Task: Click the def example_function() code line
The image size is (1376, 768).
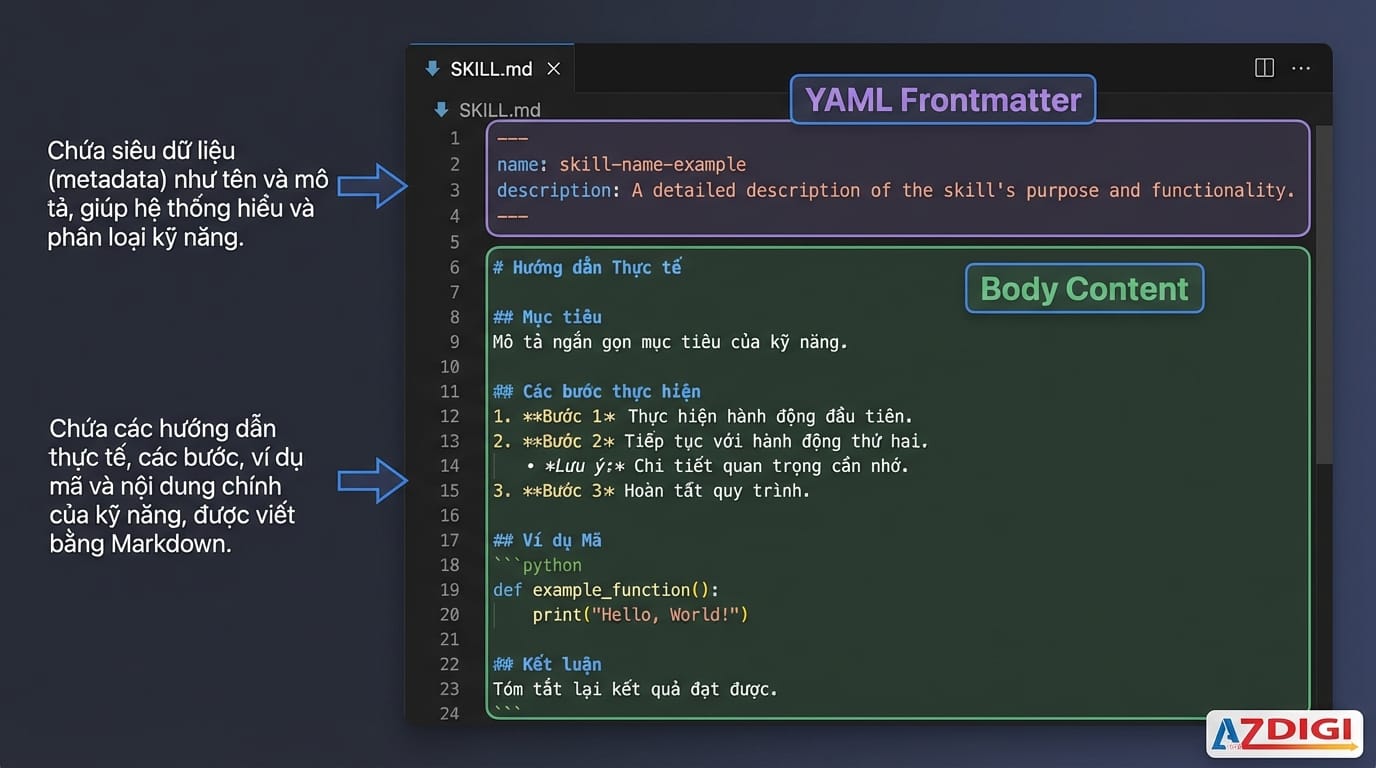Action: pyautogui.click(x=605, y=590)
